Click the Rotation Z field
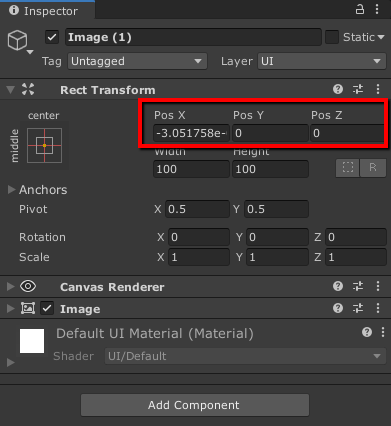Viewport: 391px width, 426px height. point(356,237)
